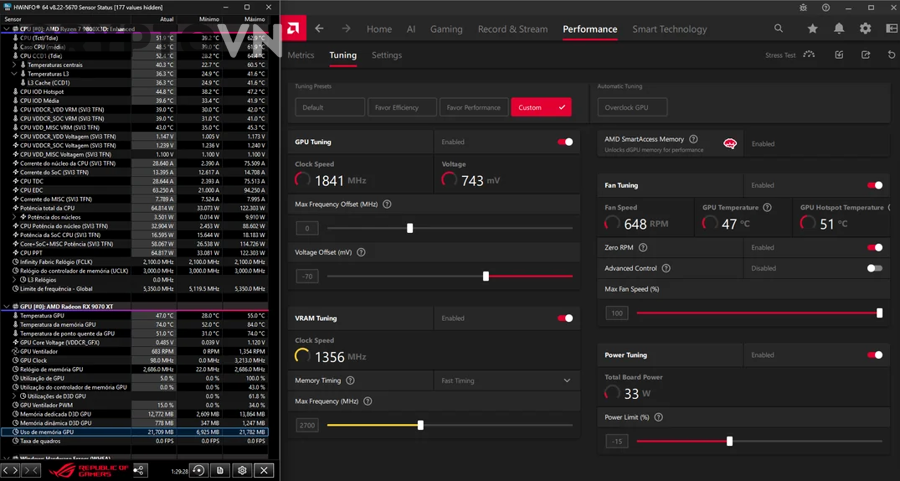Open the Smart Technology tab
Screen dimensions: 900x481
(669, 29)
